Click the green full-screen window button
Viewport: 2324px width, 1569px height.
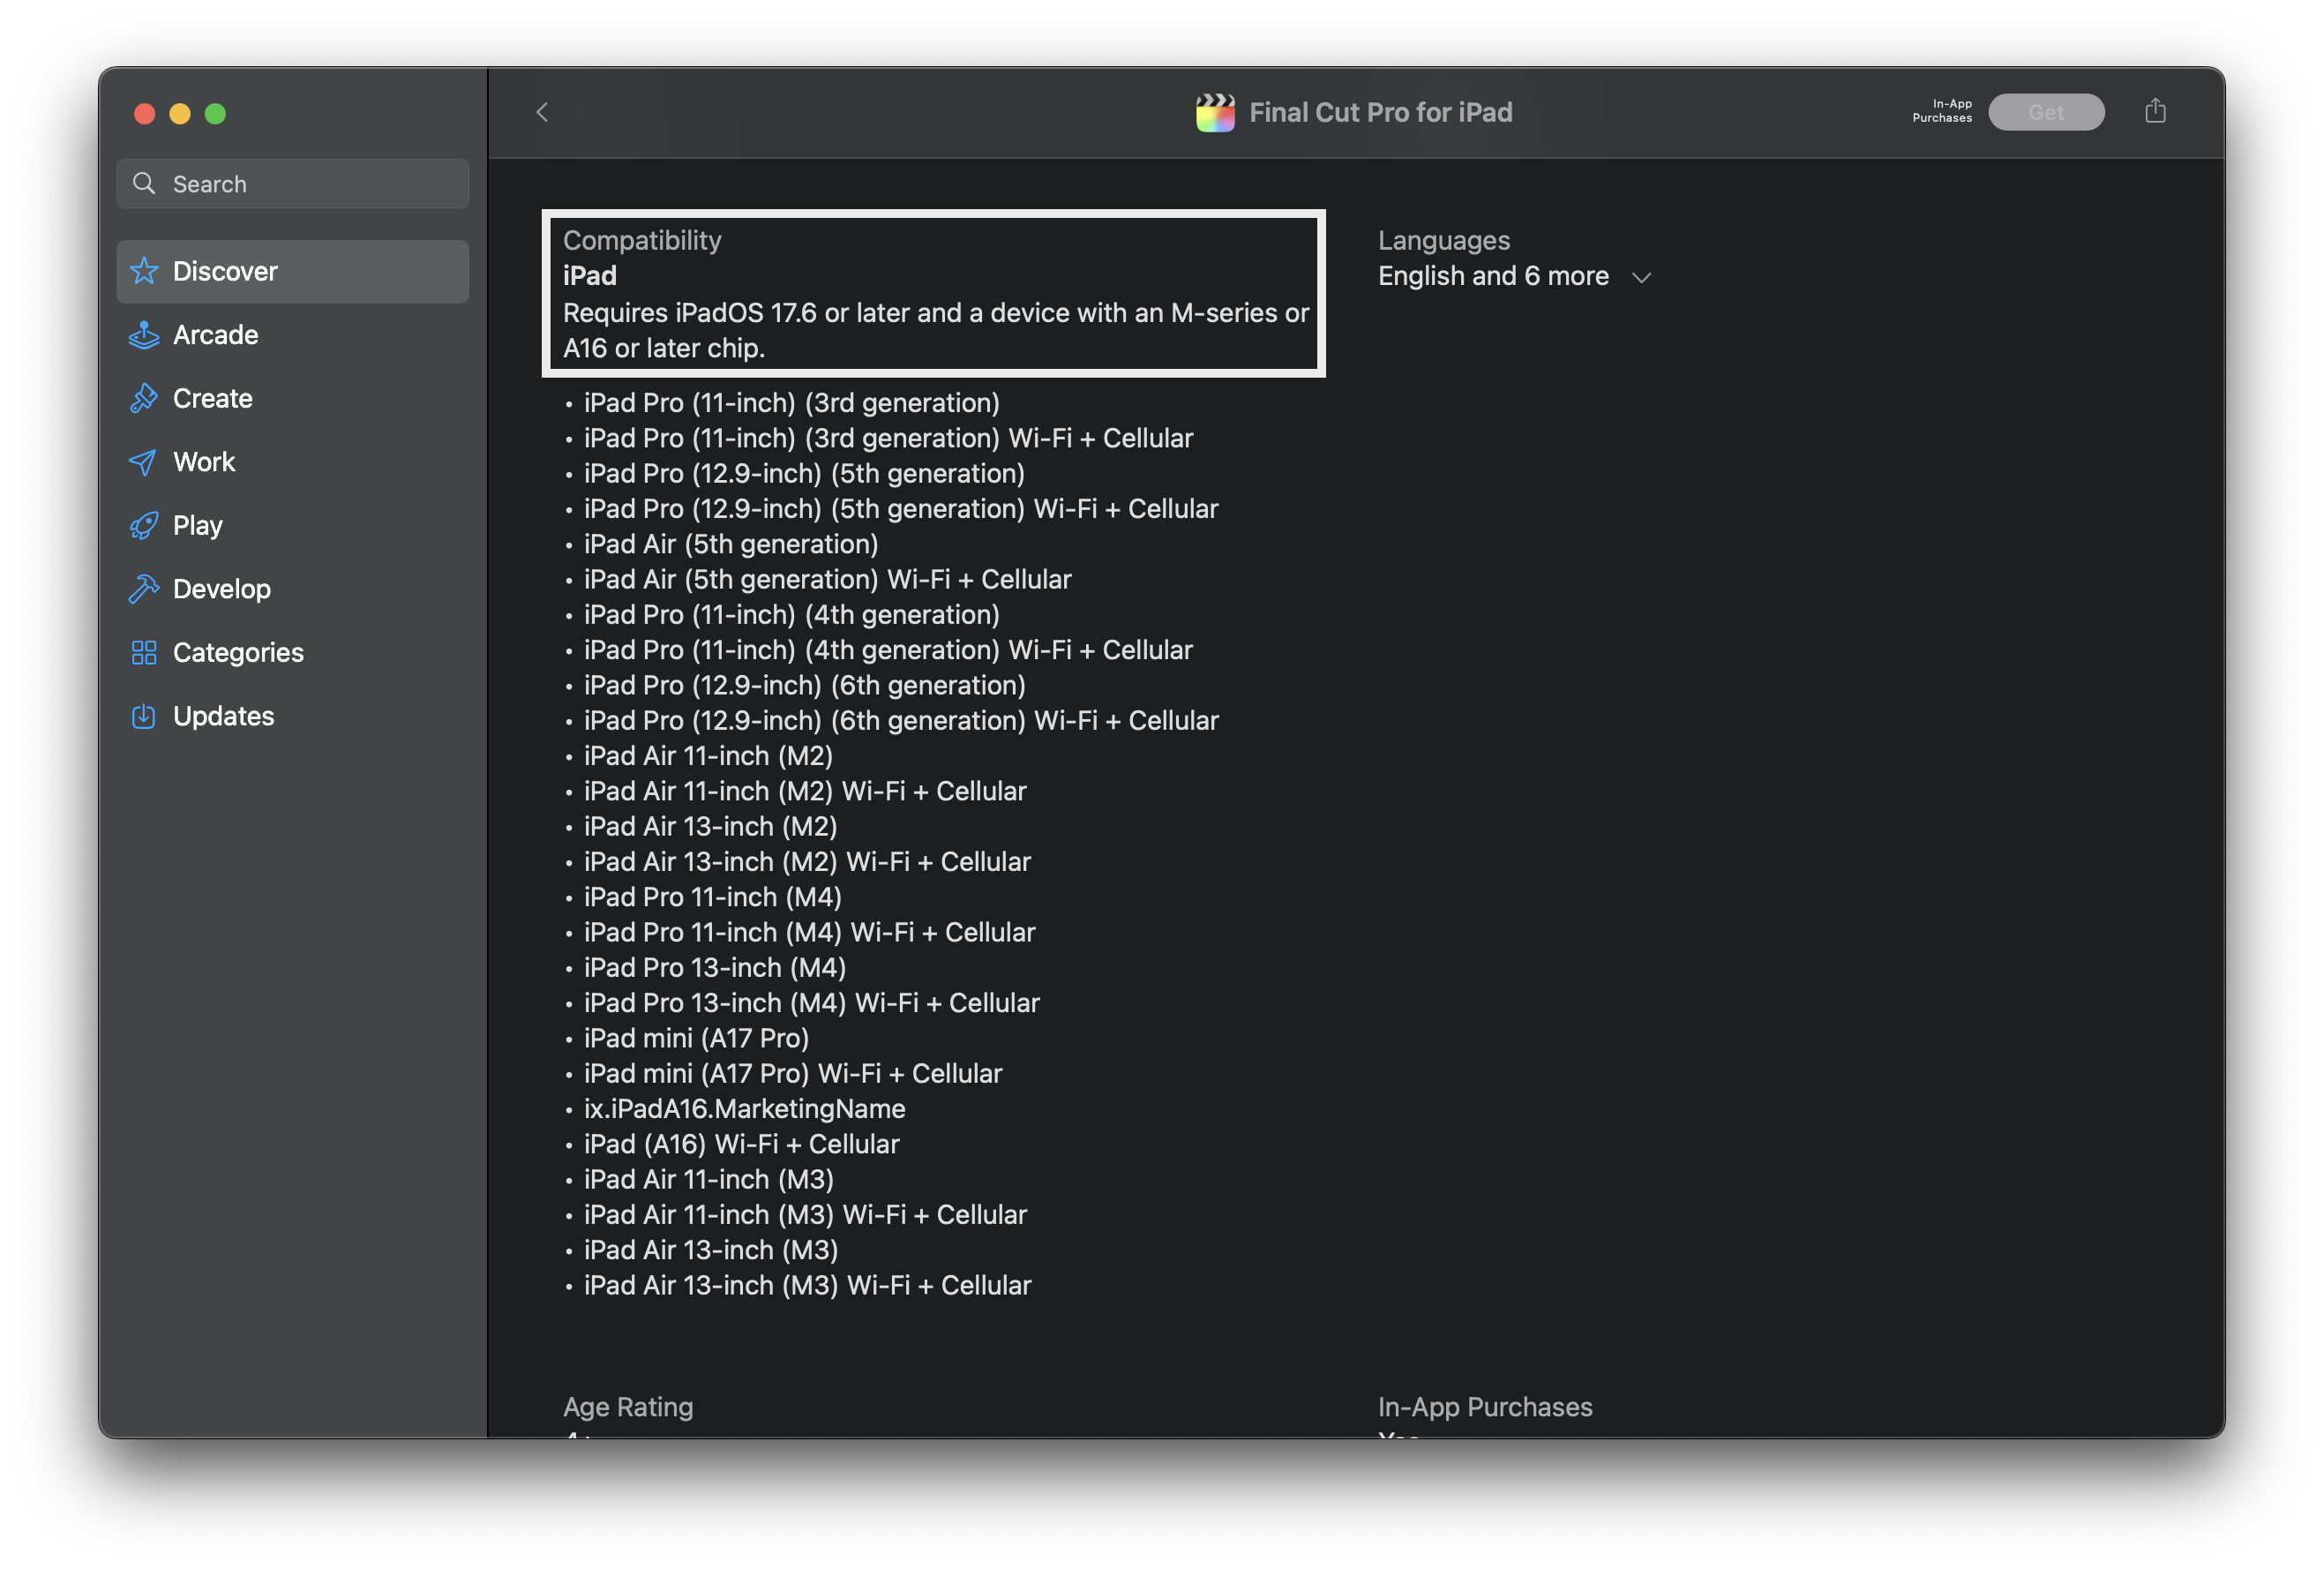click(x=215, y=114)
